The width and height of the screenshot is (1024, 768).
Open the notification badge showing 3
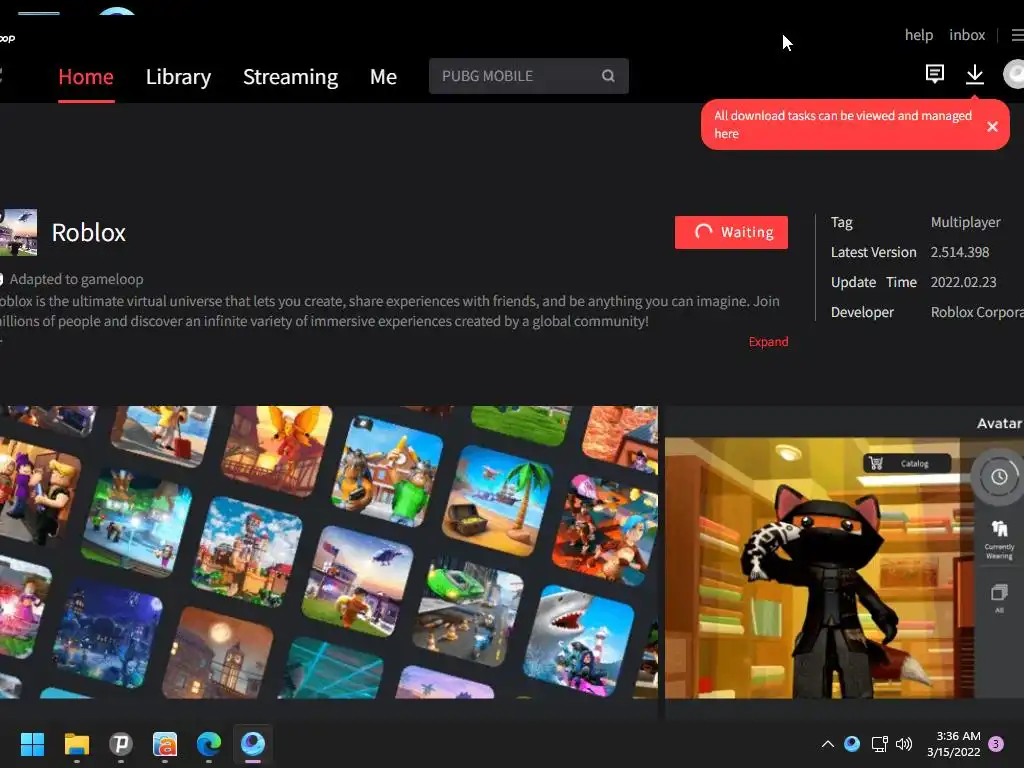996,743
